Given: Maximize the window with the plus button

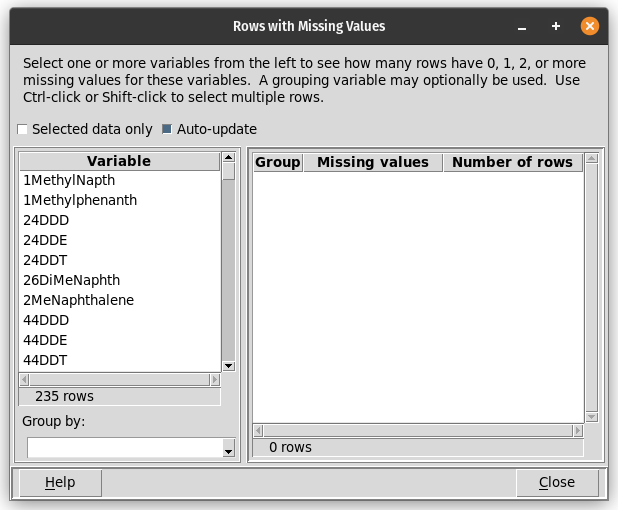Looking at the screenshot, I should pos(556,26).
